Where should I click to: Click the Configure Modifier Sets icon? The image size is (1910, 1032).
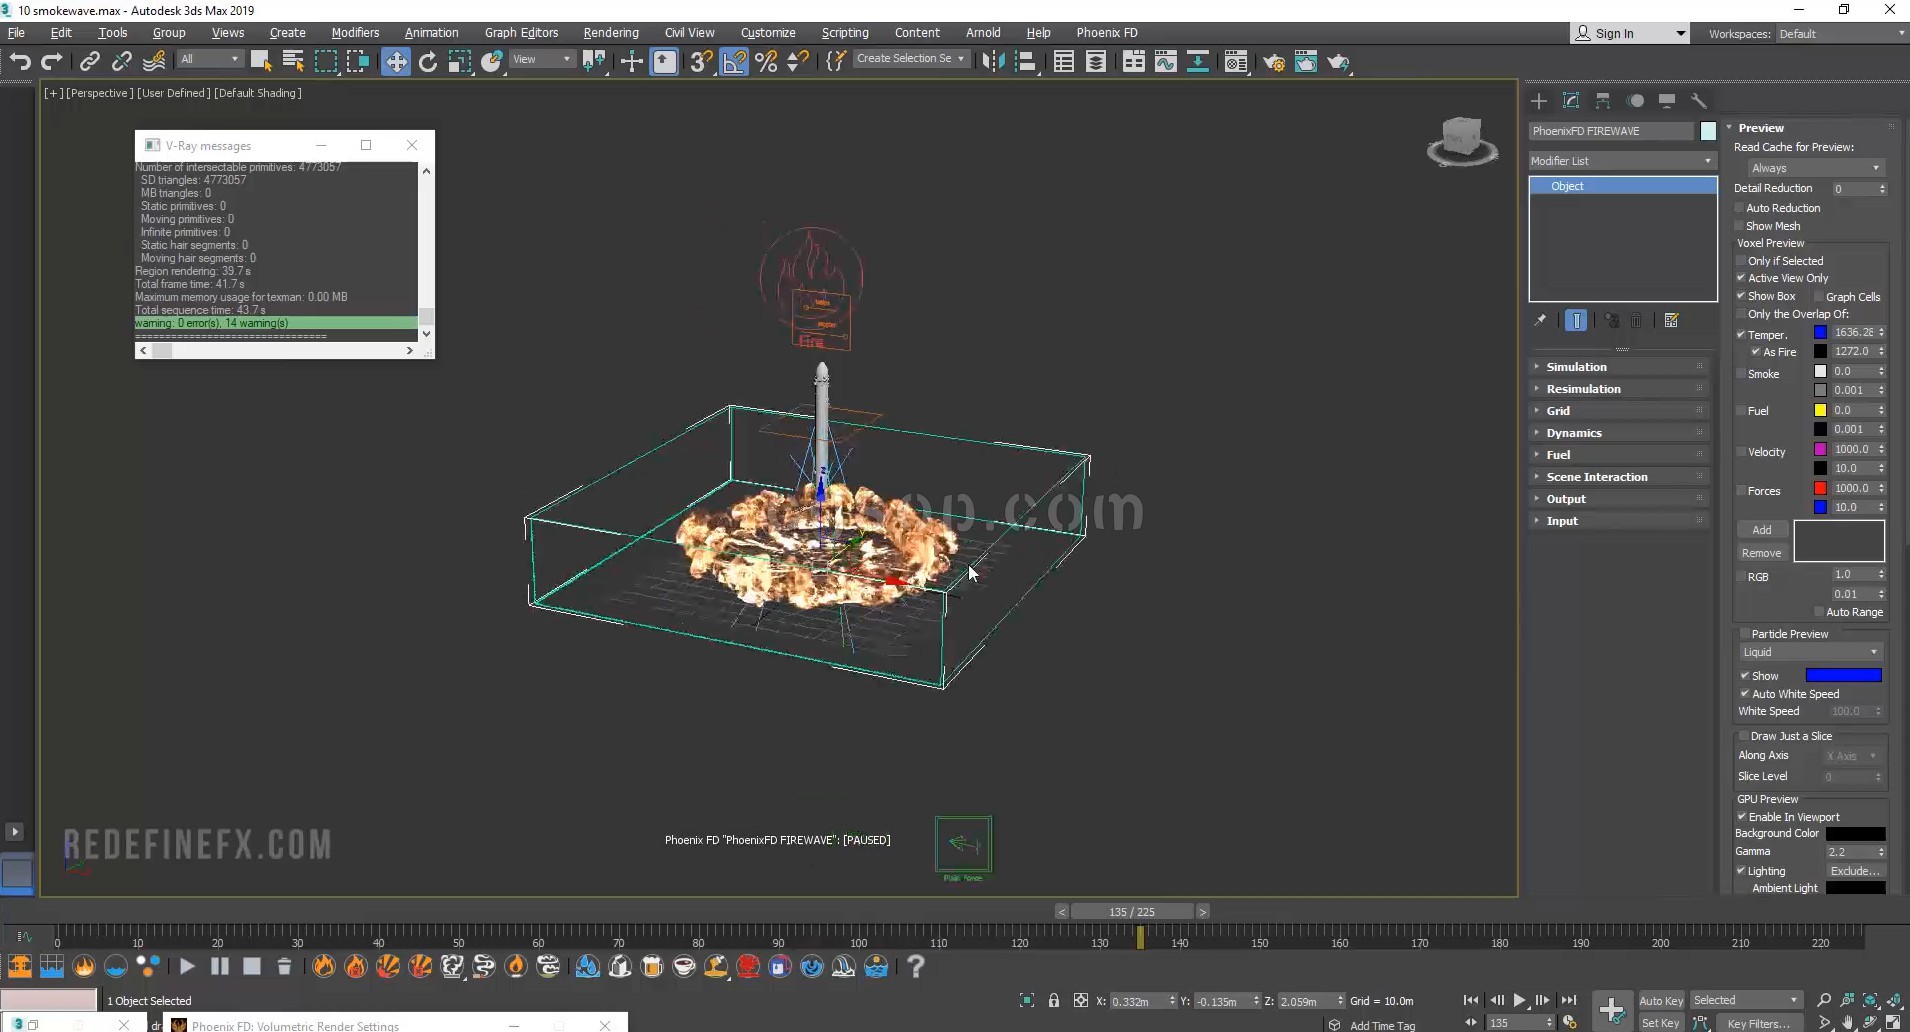1671,321
